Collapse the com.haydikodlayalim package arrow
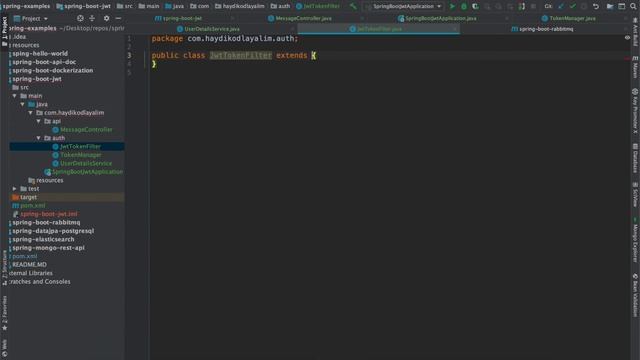Image resolution: width=640 pixels, height=360 pixels. coord(31,113)
